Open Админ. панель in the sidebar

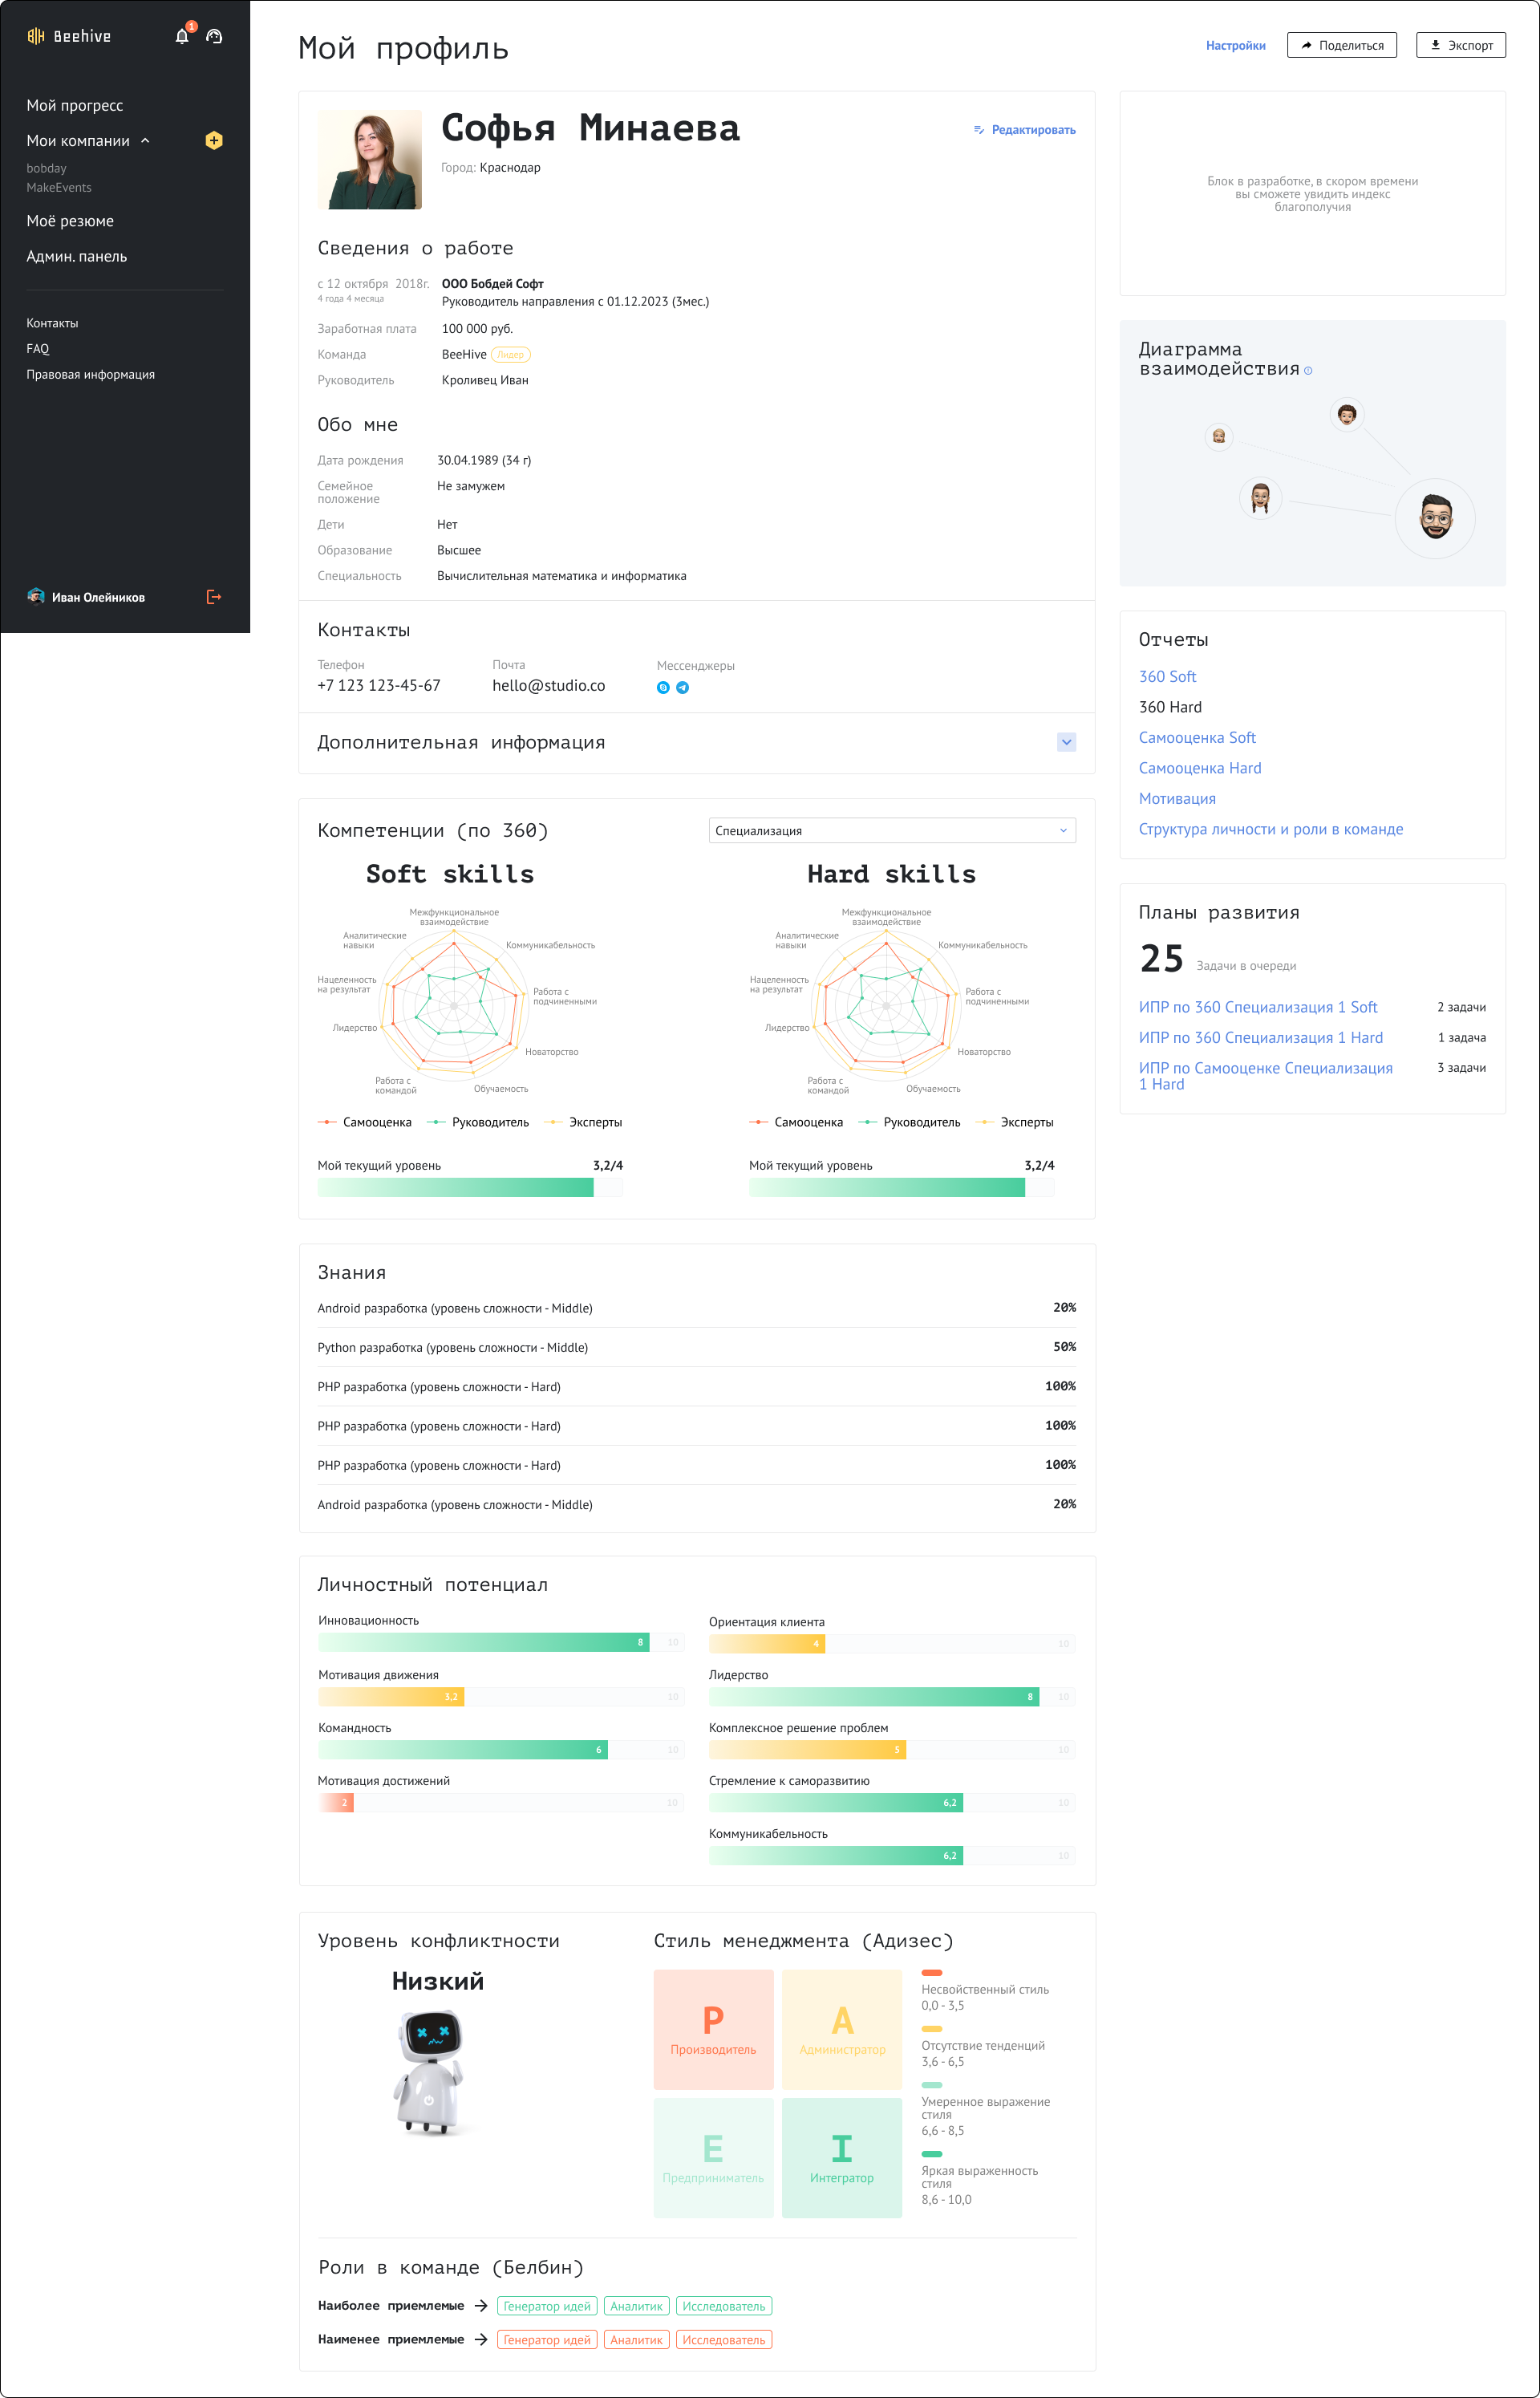point(77,256)
